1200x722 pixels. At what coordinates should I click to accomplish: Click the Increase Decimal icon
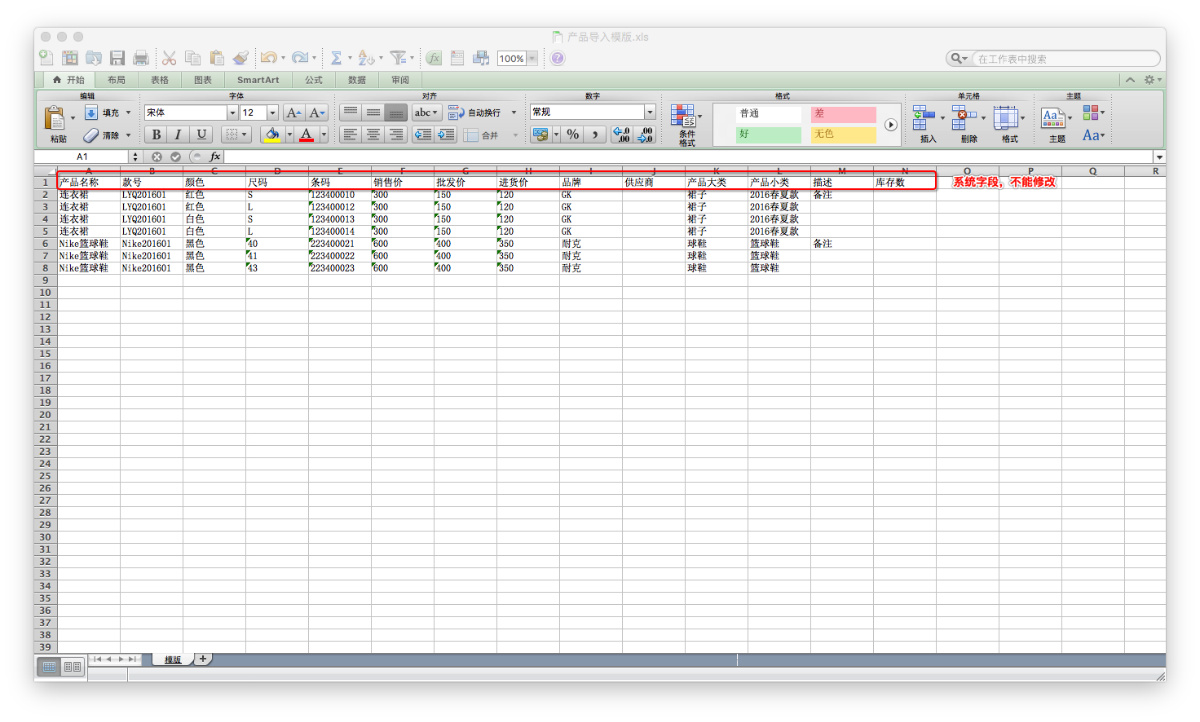[621, 134]
